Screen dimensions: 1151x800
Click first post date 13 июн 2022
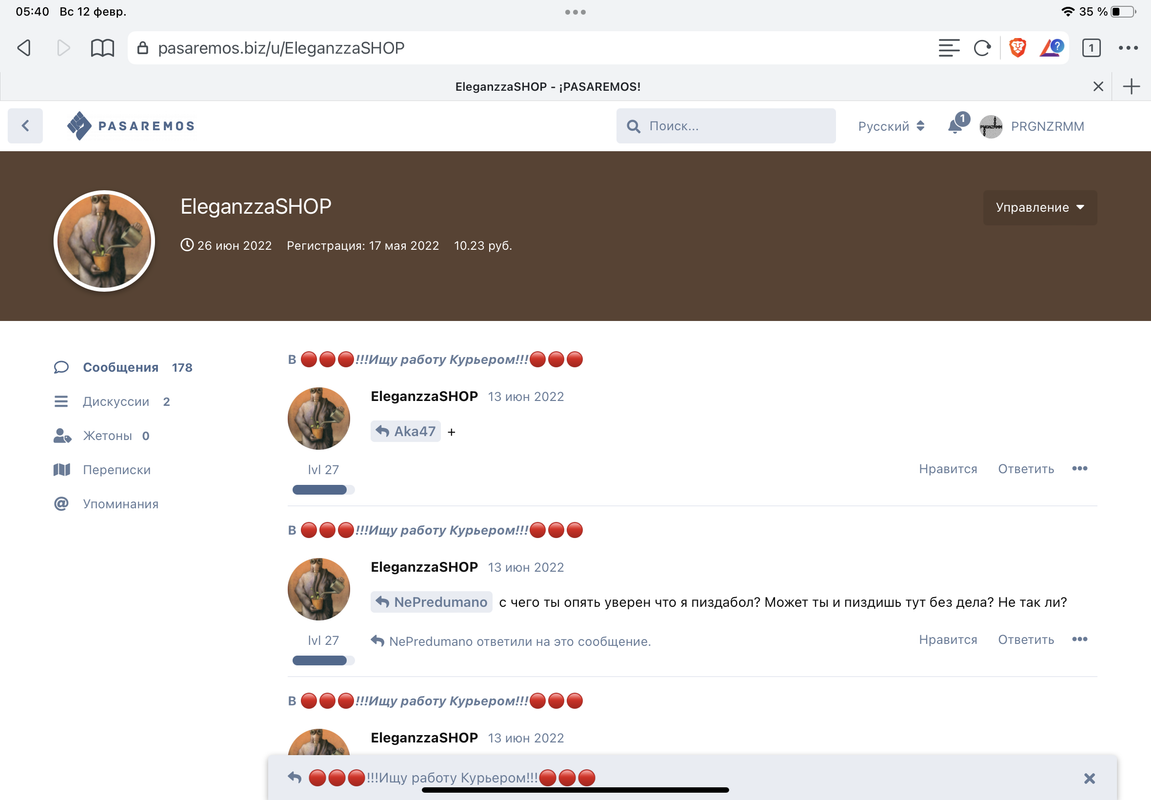pos(526,397)
